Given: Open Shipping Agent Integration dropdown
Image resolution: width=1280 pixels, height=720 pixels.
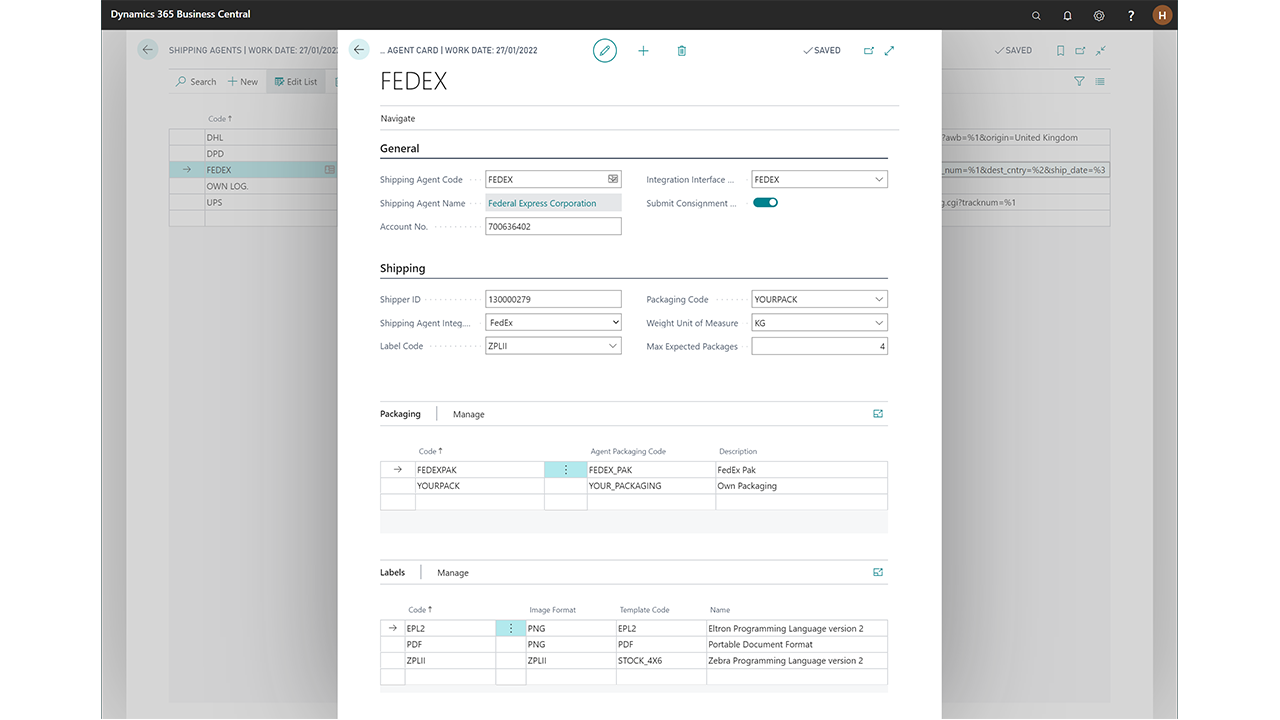Looking at the screenshot, I should 614,323.
